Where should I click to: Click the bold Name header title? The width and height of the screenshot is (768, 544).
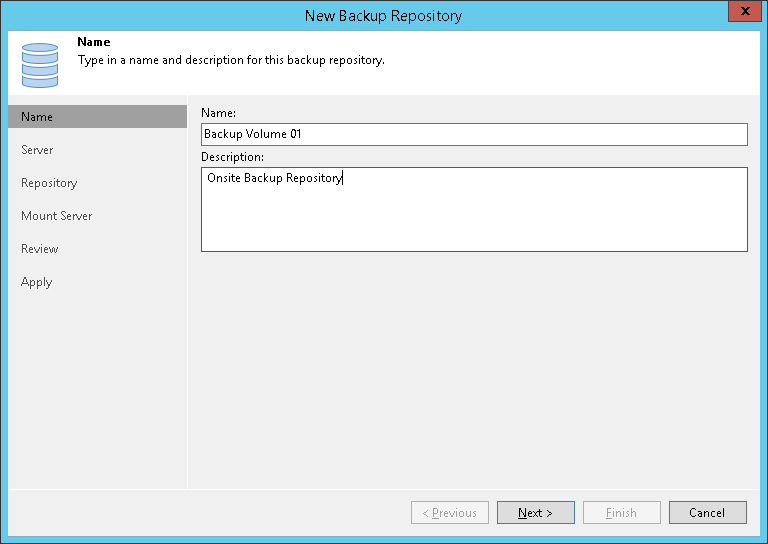[93, 43]
